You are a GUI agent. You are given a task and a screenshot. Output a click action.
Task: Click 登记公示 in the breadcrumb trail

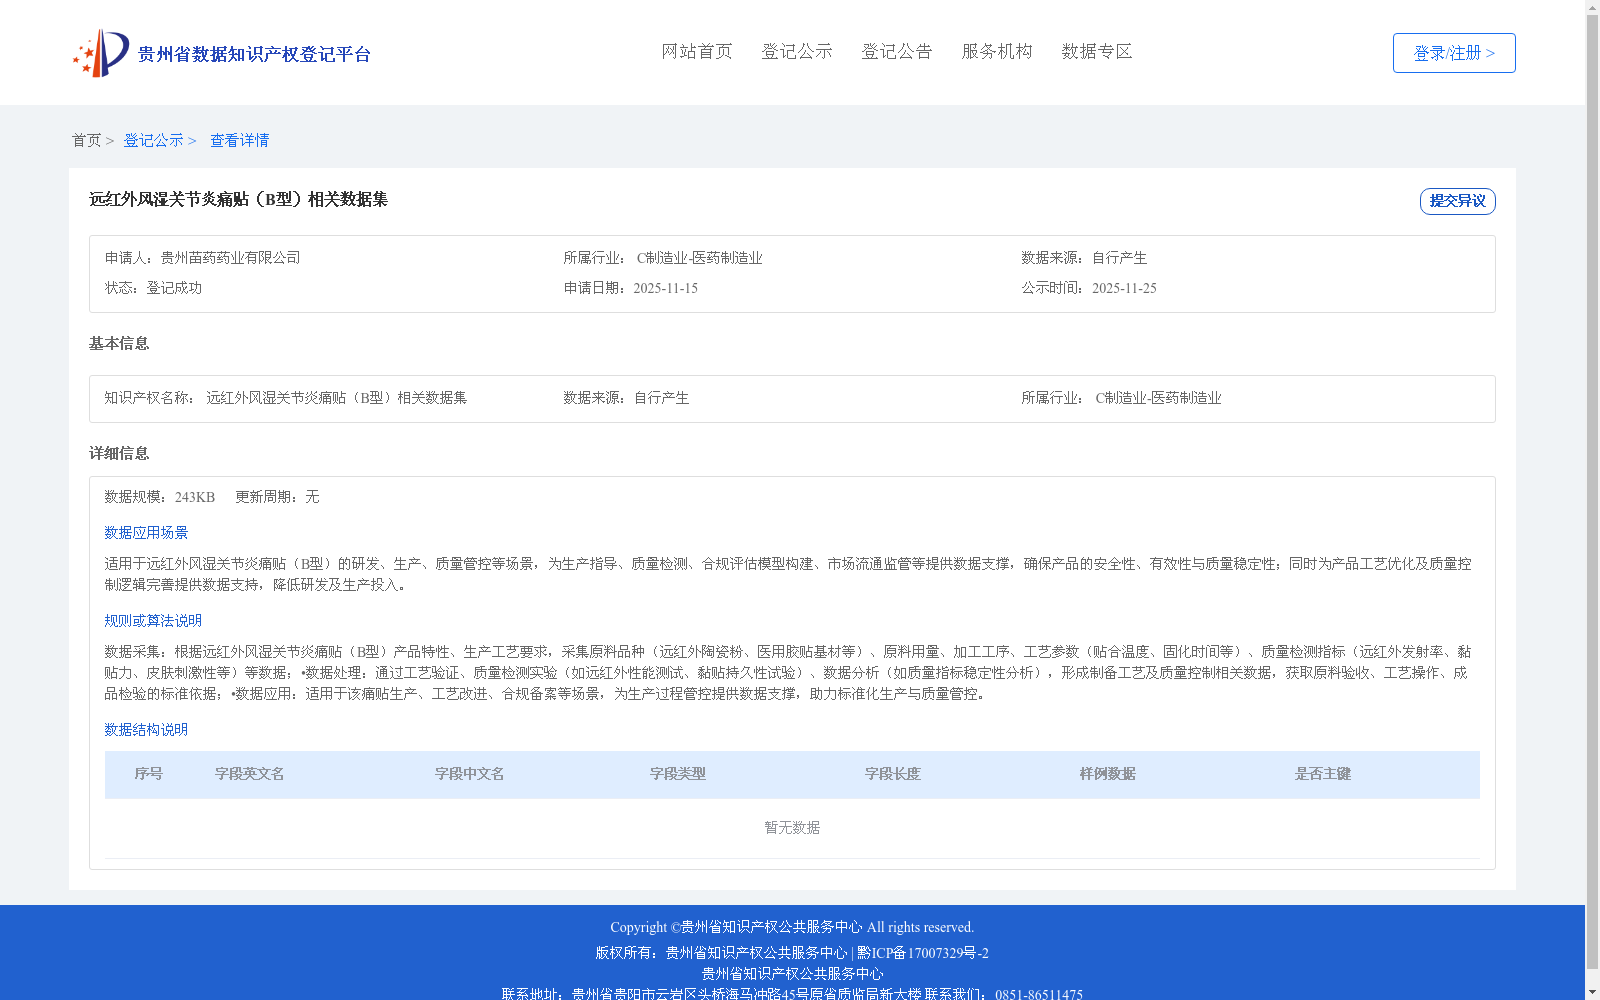[153, 140]
